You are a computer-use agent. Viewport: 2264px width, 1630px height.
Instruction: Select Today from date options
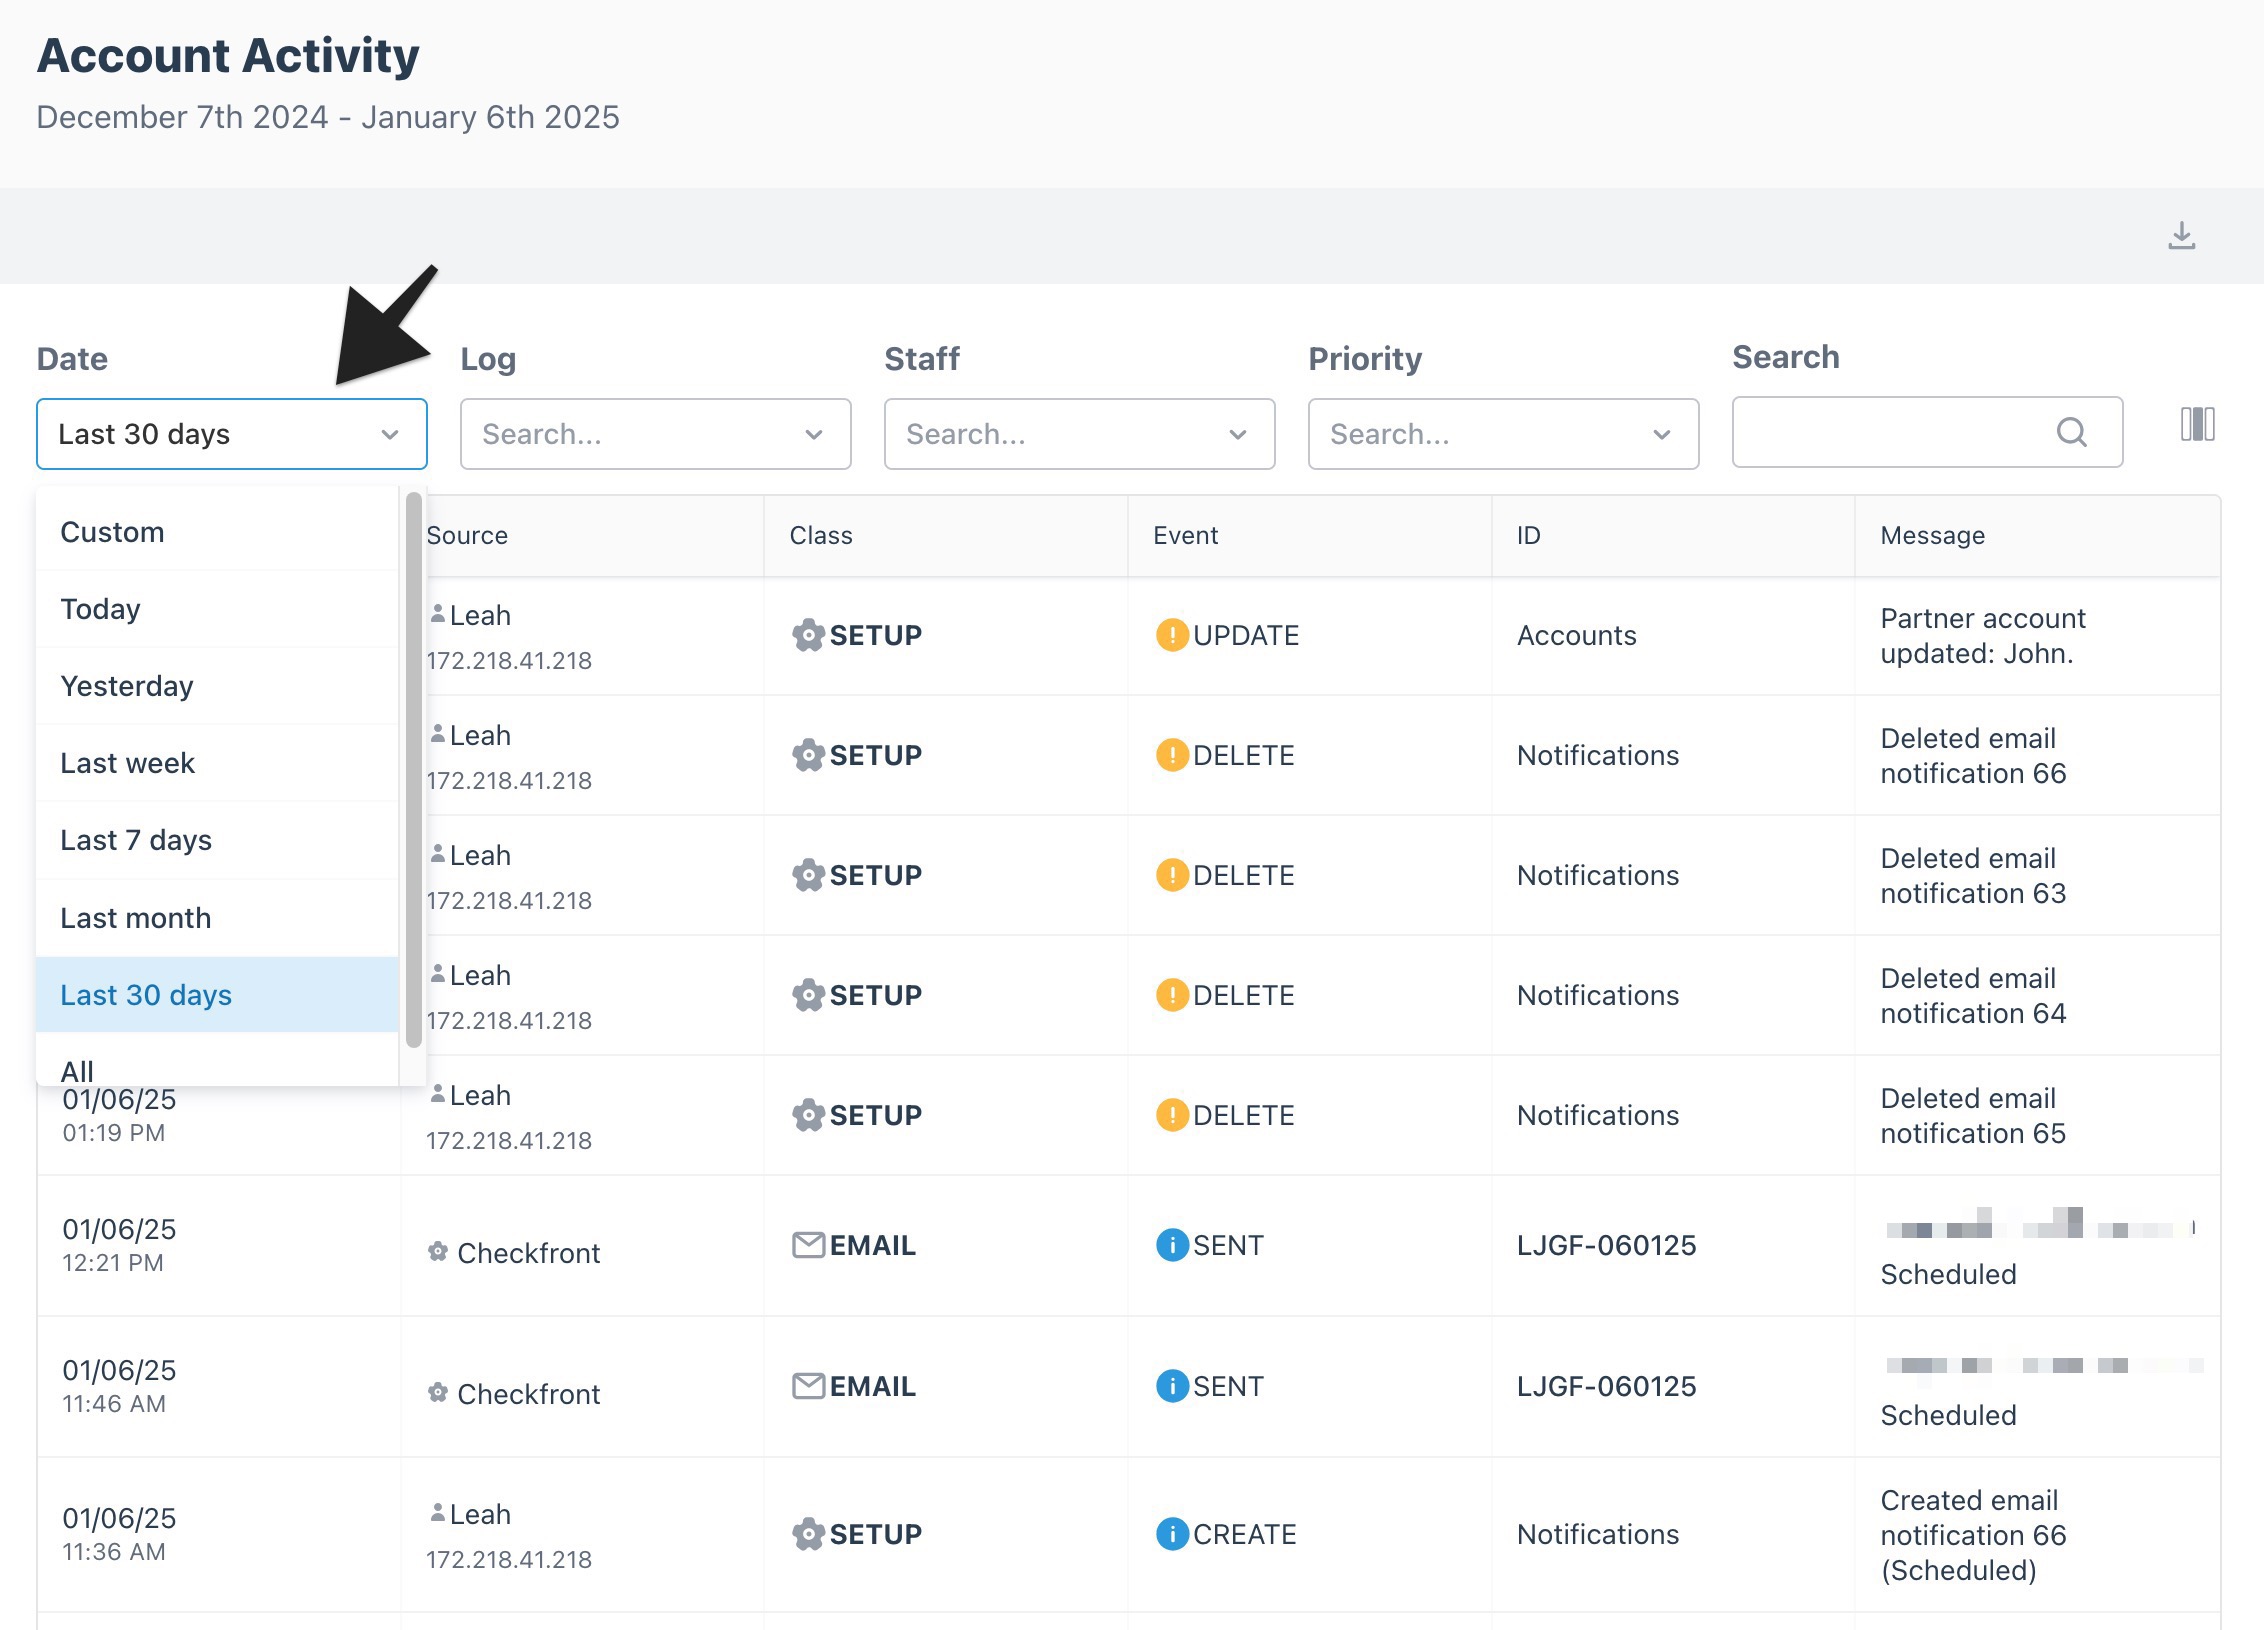[x=217, y=609]
